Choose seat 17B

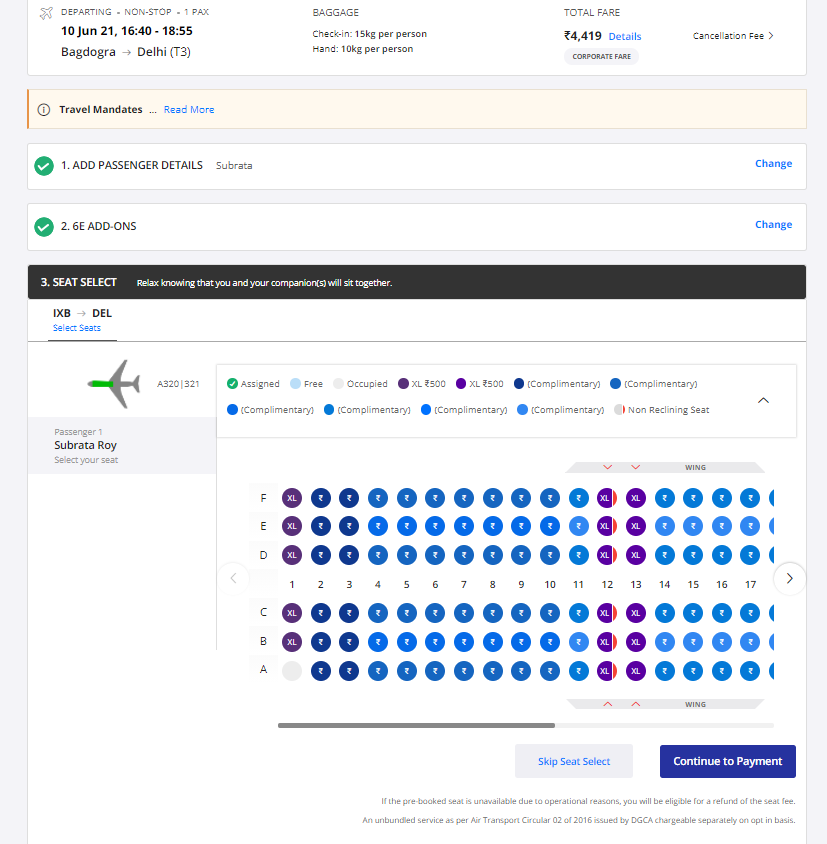(750, 642)
